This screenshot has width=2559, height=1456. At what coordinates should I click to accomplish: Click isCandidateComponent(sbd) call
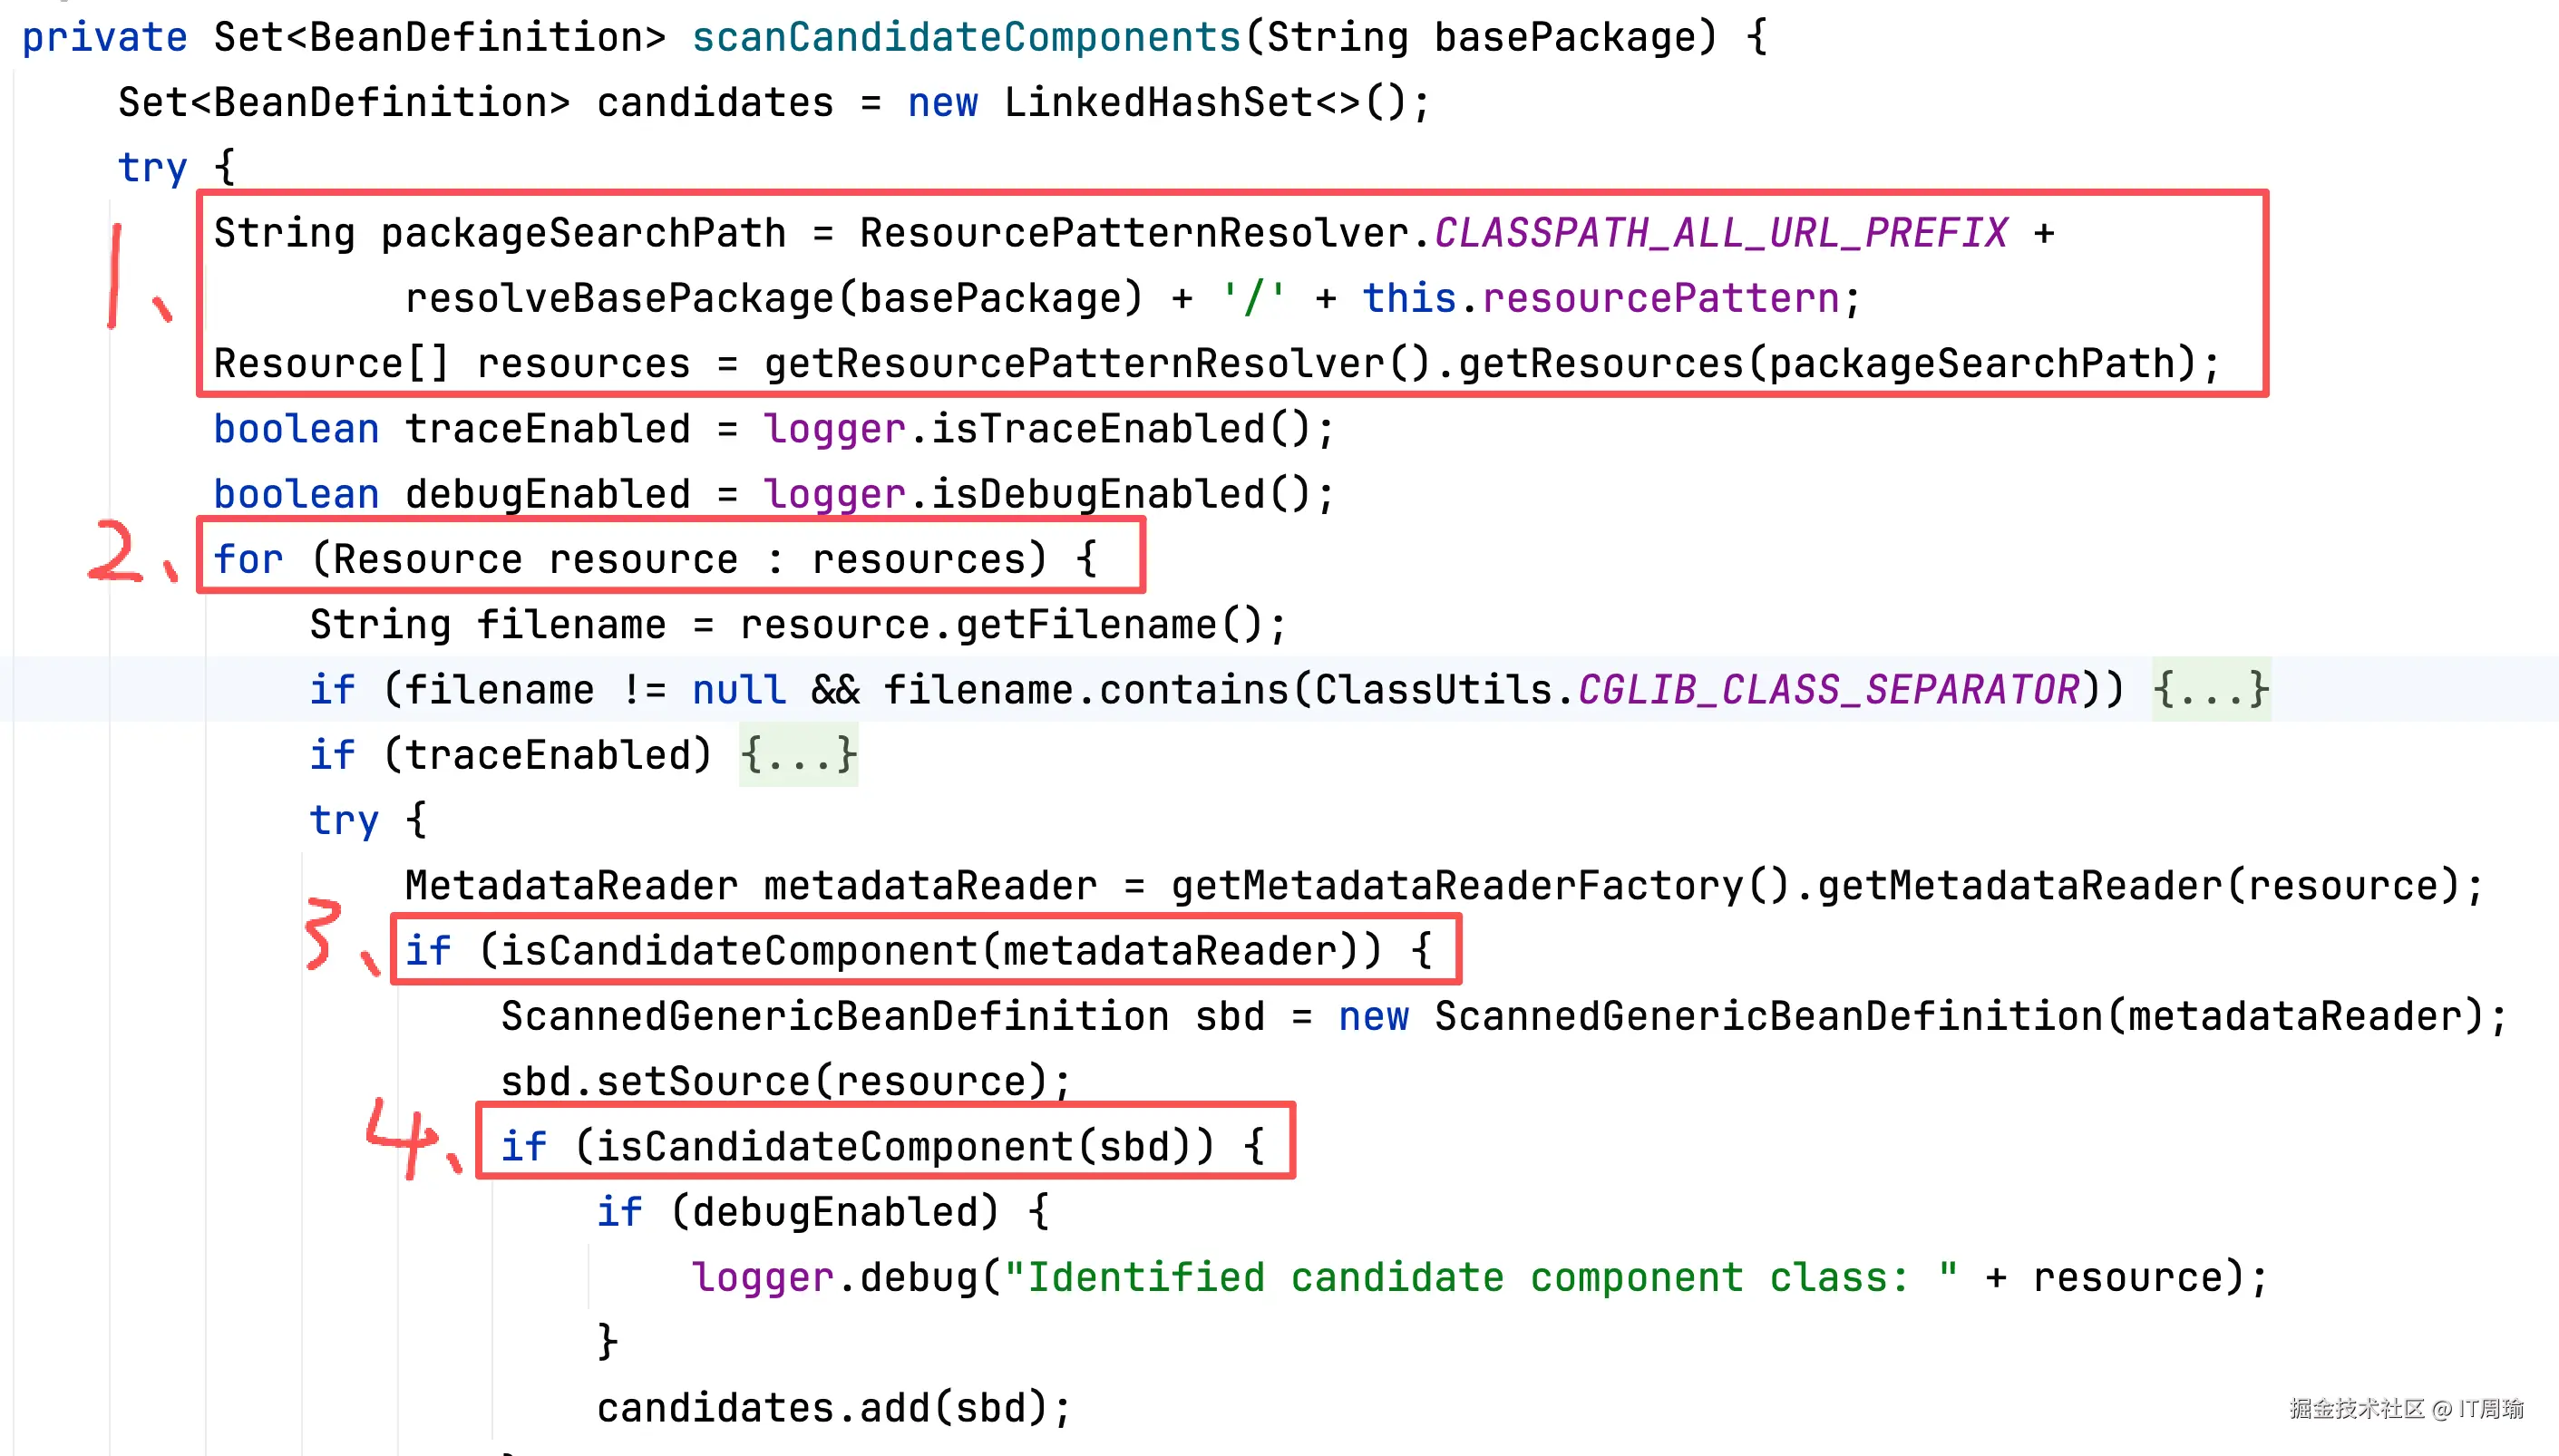click(895, 1147)
